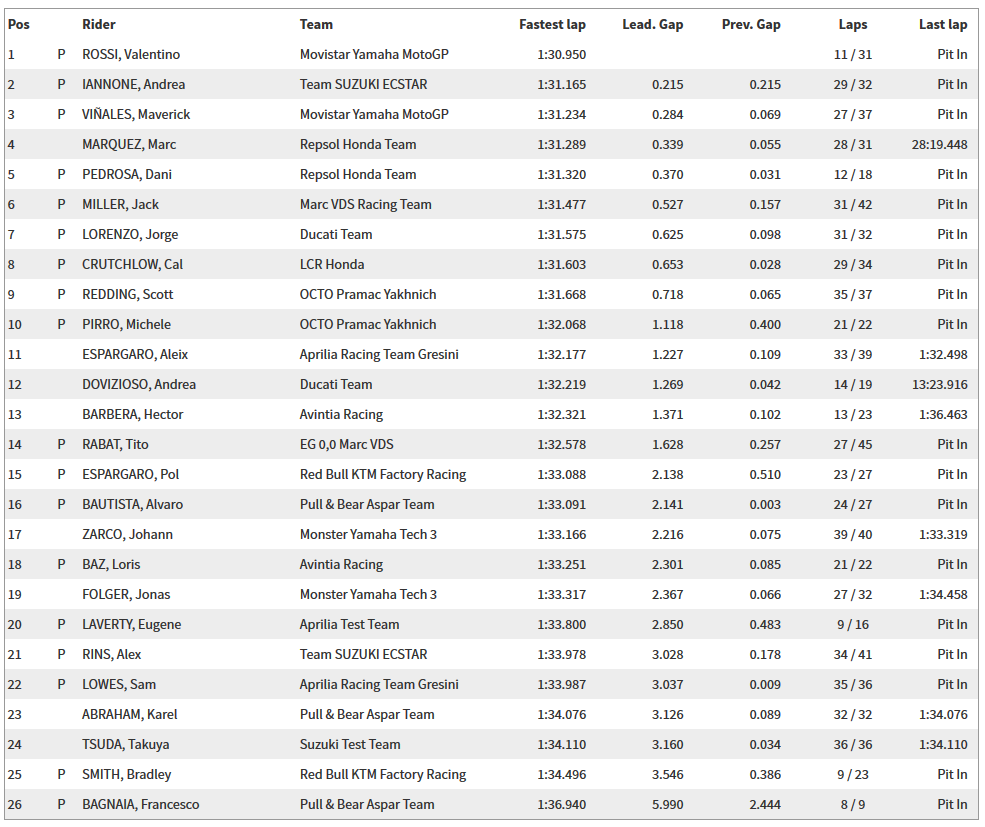This screenshot has width=985, height=827.
Task: Click Rossi's fastest lap time 1:30.950
Action: 561,54
